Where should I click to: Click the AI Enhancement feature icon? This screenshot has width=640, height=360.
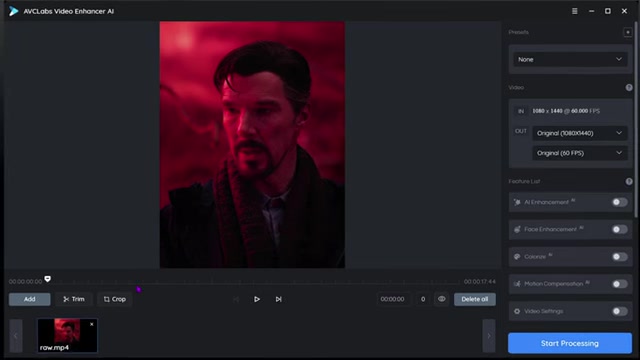pos(517,202)
